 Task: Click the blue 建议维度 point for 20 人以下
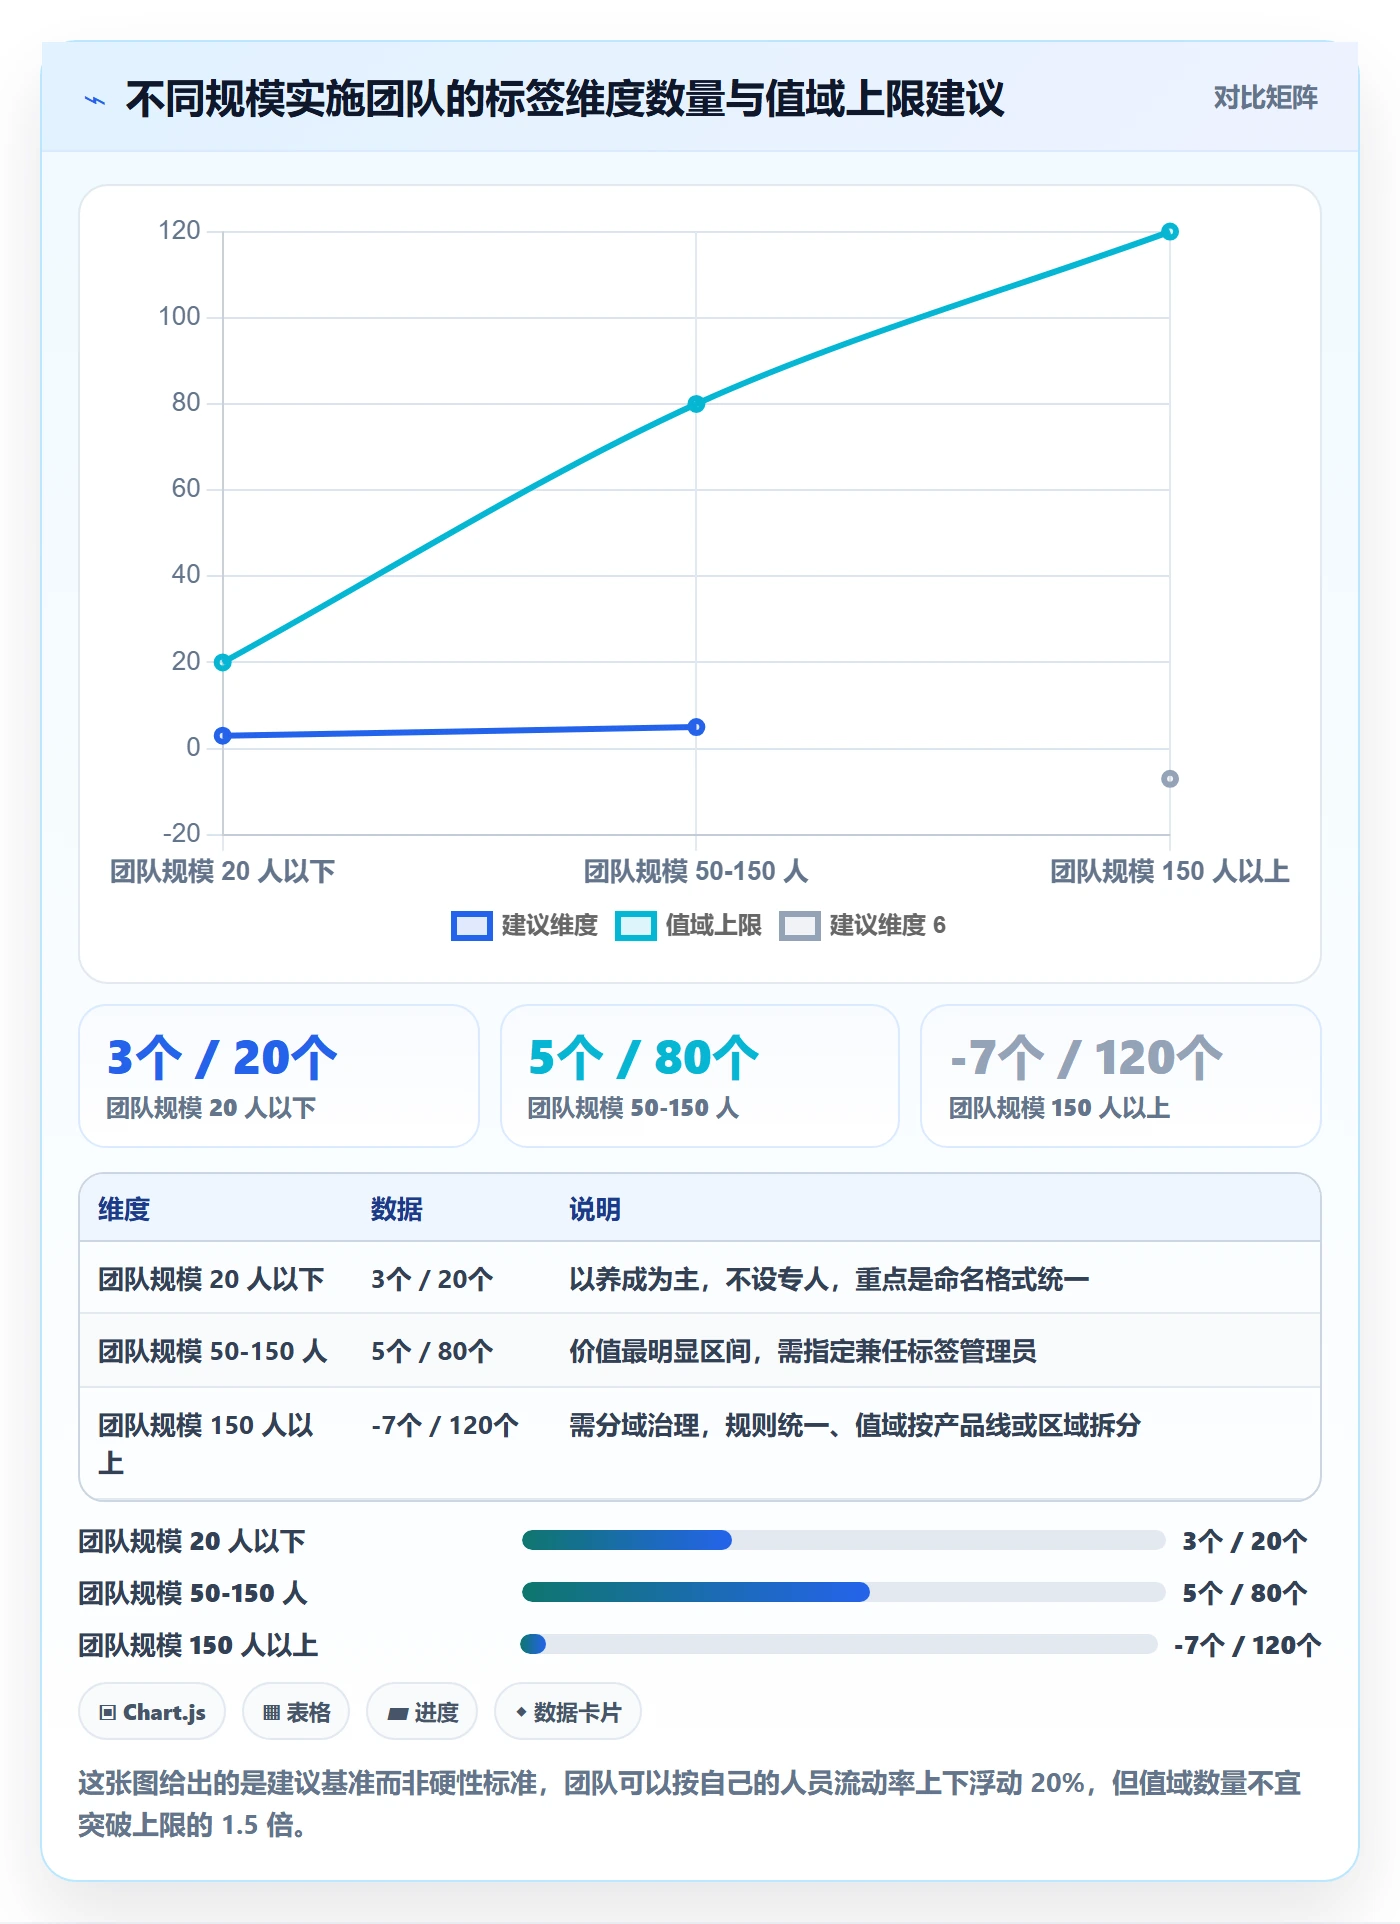(x=223, y=736)
